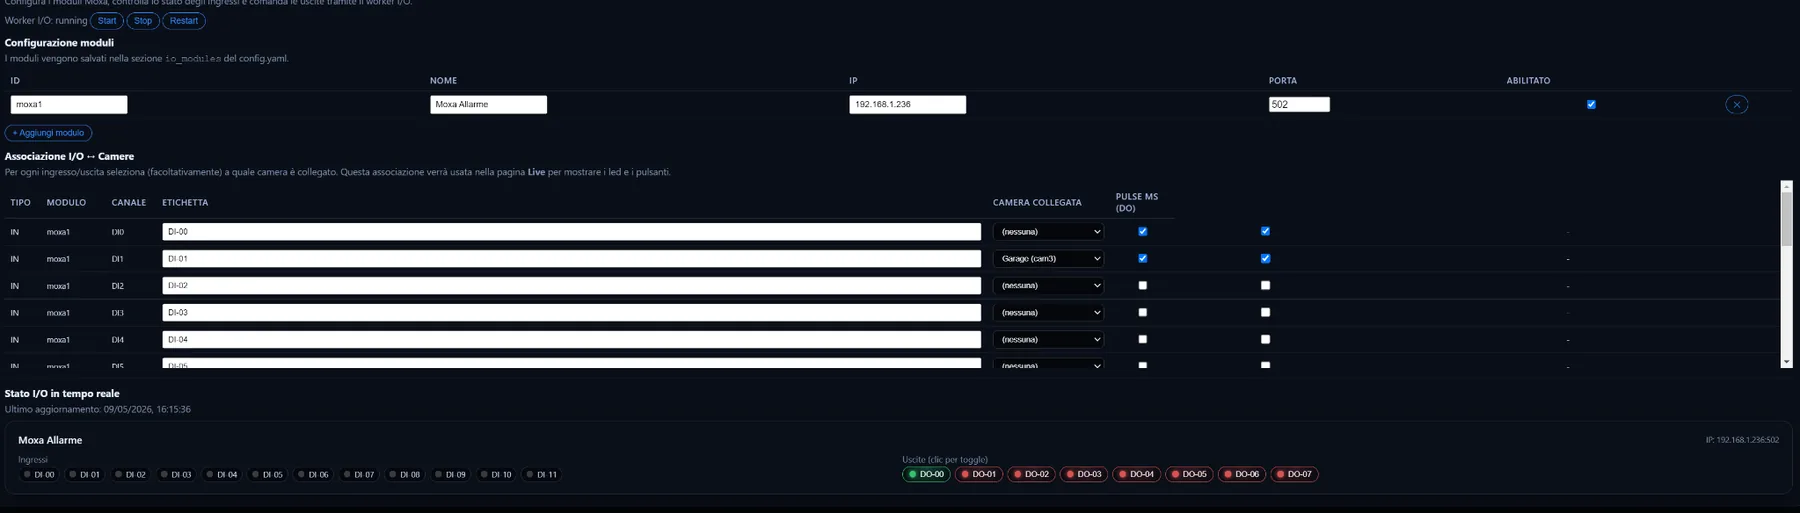Click the Etichetta column header
Image resolution: width=1800 pixels, height=513 pixels.
click(185, 203)
